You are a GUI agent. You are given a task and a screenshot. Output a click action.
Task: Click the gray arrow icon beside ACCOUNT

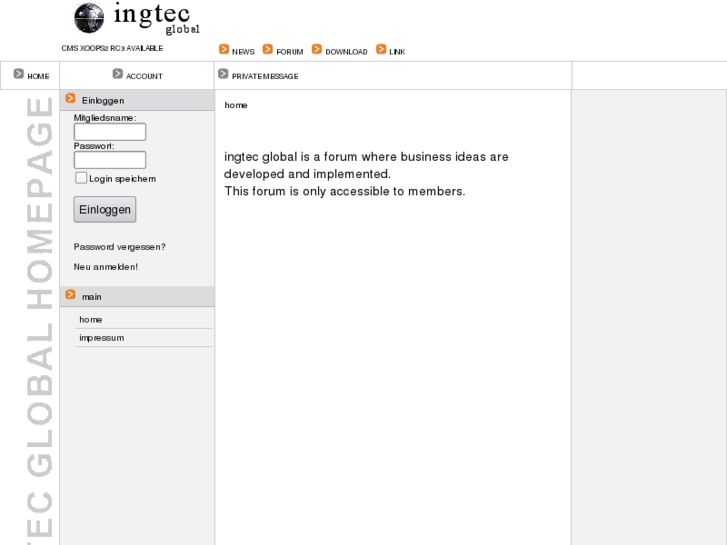118,74
